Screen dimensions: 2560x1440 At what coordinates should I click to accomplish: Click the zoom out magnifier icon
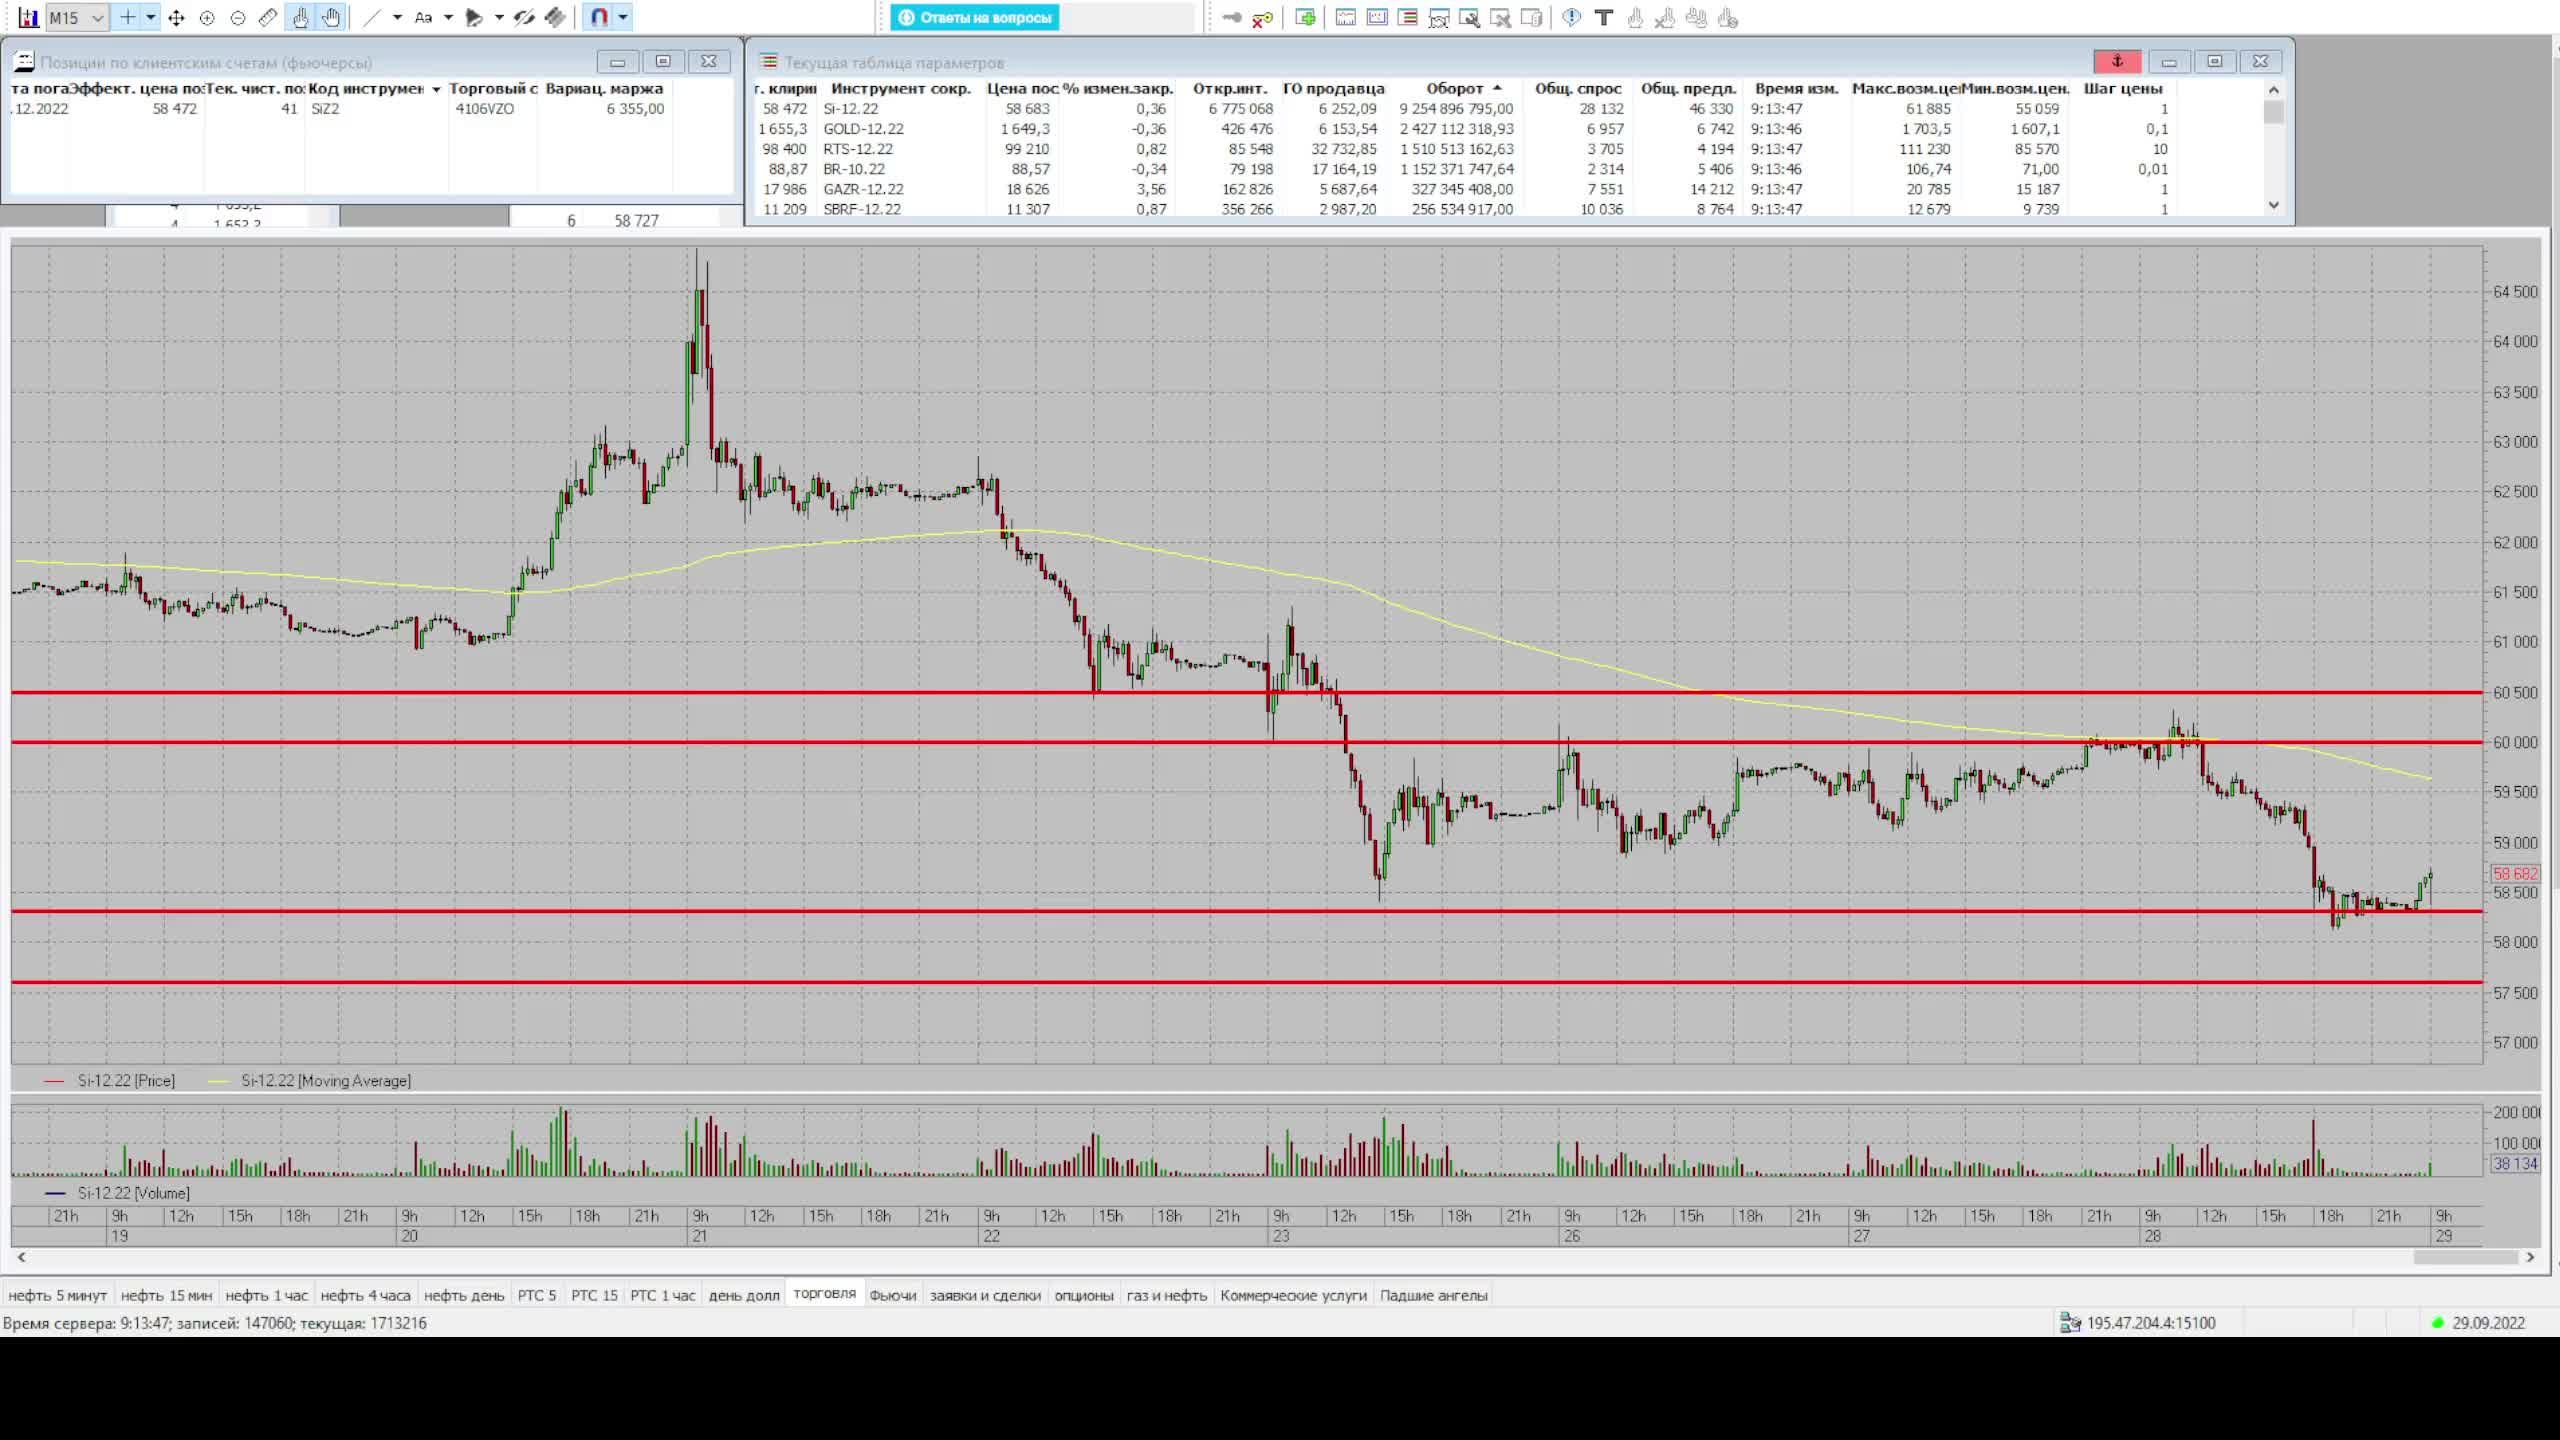(x=238, y=18)
